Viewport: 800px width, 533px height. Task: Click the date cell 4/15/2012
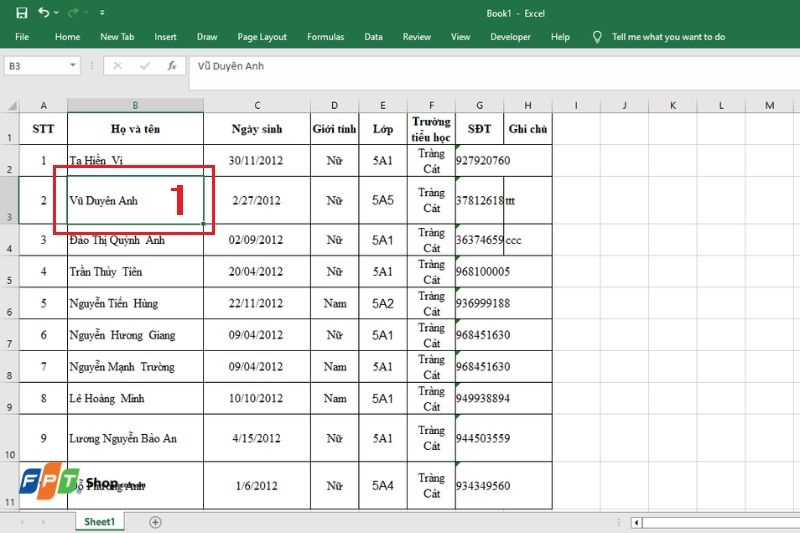[257, 439]
